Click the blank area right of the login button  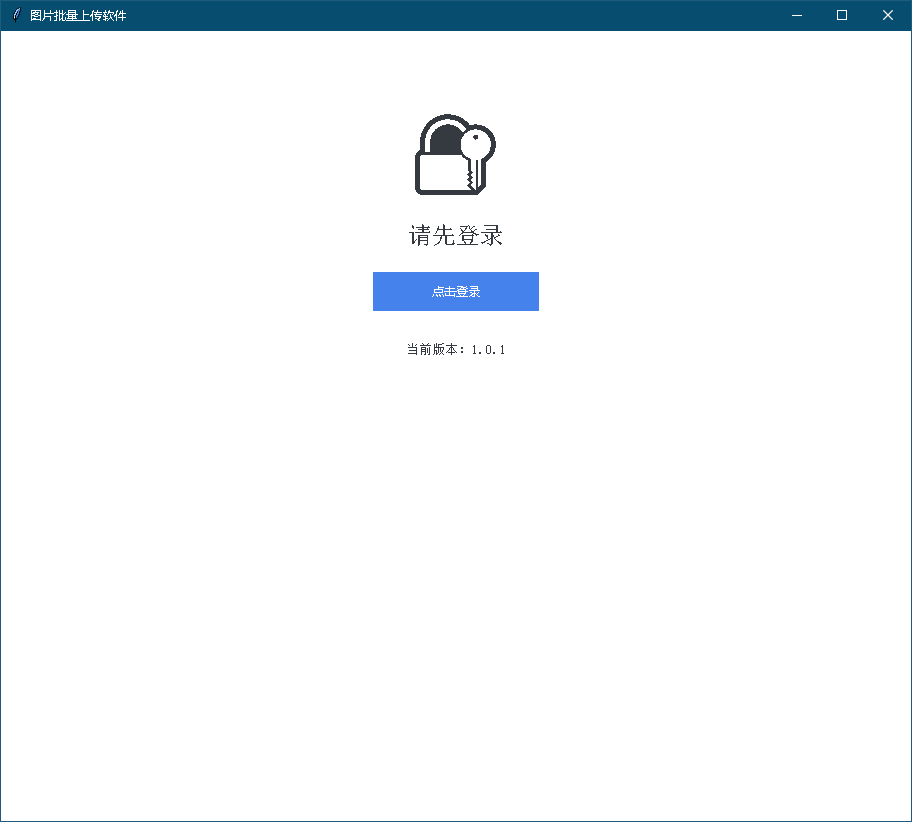tap(720, 291)
